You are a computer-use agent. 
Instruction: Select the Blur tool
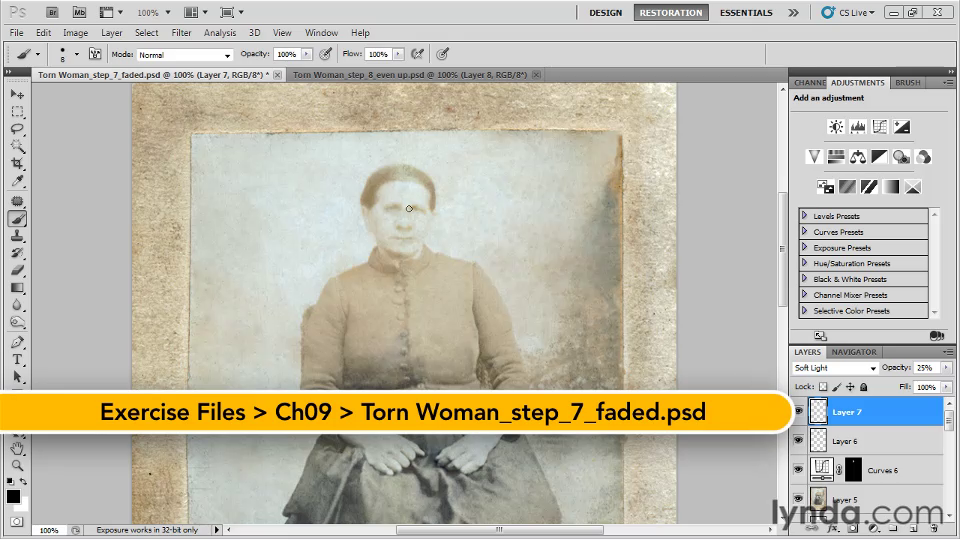click(x=17, y=305)
